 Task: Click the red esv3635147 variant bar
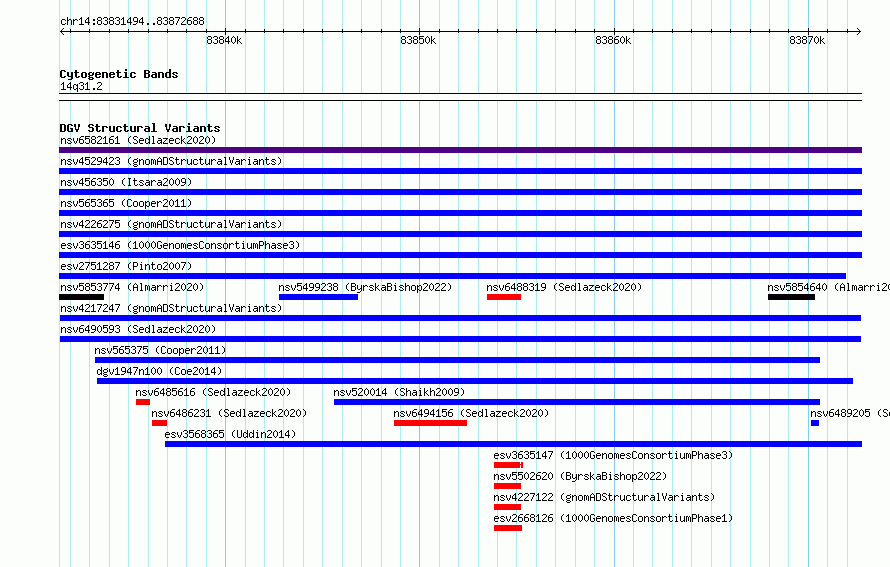(509, 465)
